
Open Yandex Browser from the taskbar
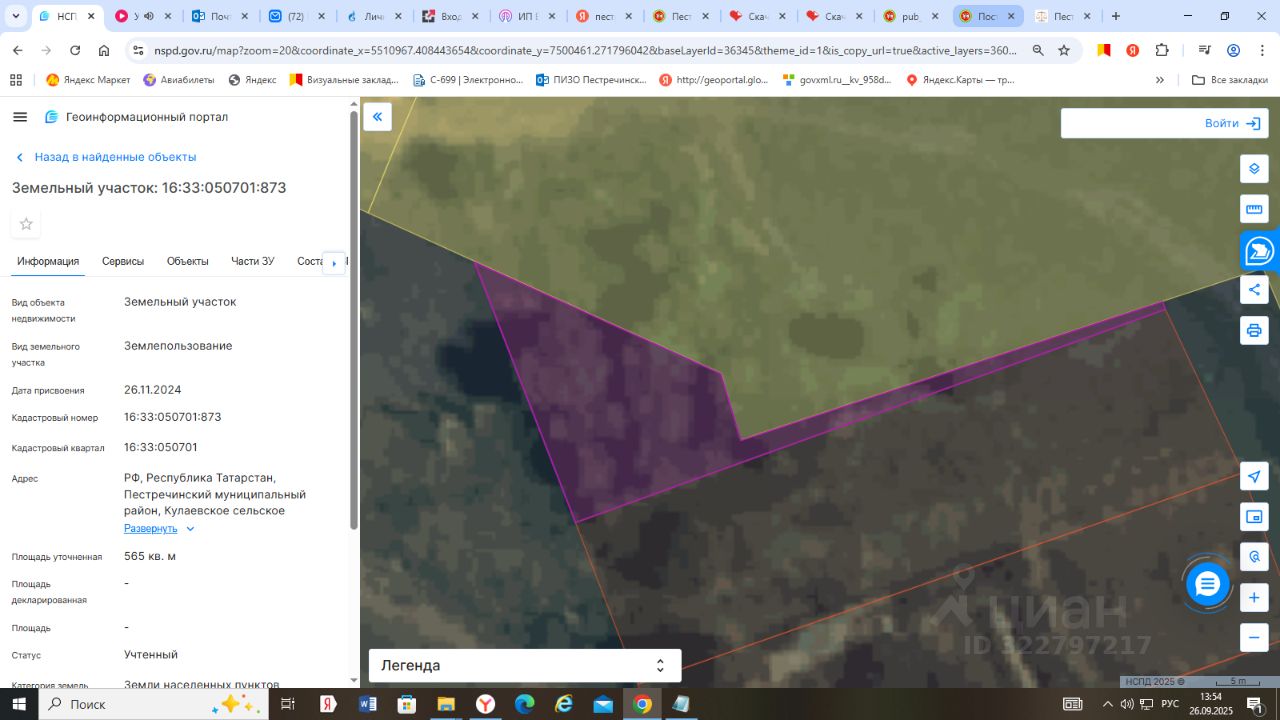coord(485,704)
